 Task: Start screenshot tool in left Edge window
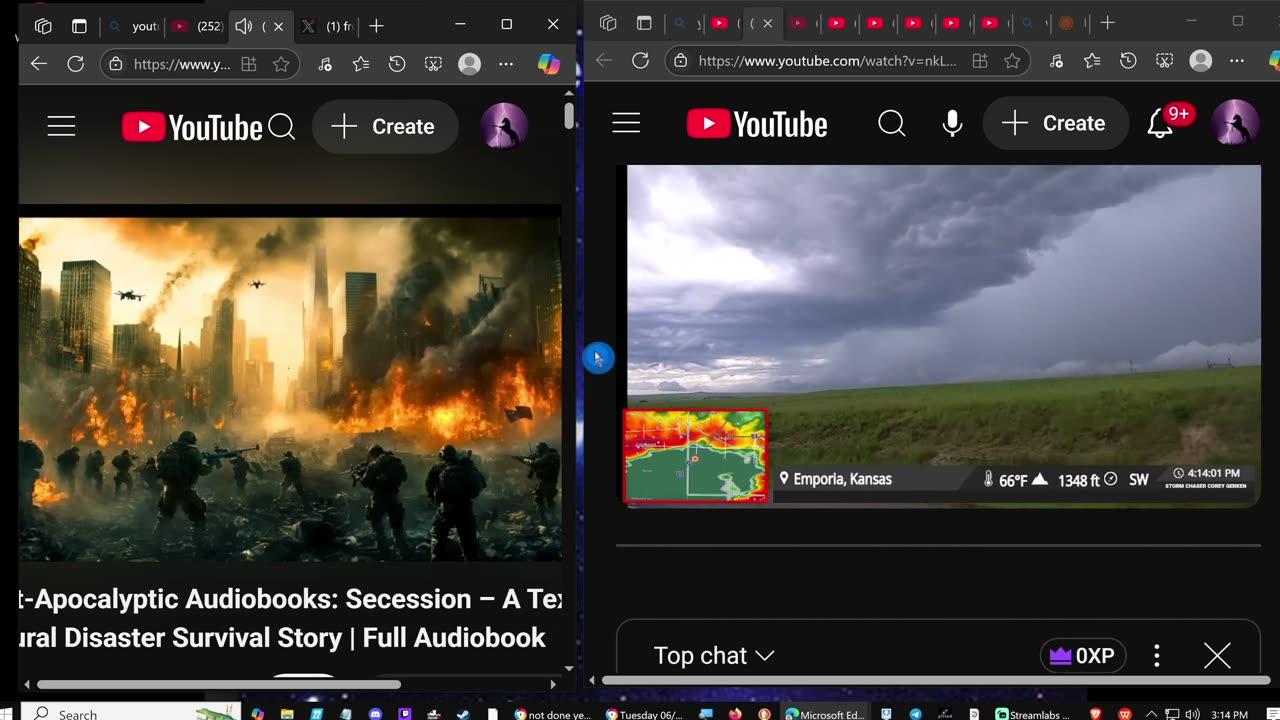click(433, 64)
